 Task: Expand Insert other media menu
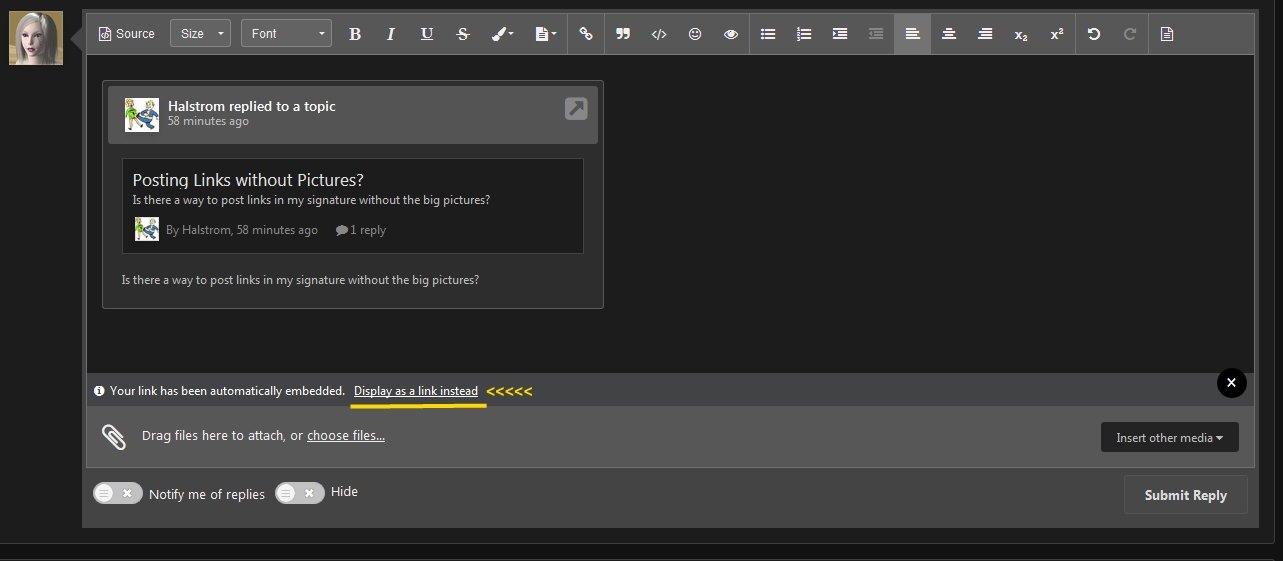(x=1170, y=437)
